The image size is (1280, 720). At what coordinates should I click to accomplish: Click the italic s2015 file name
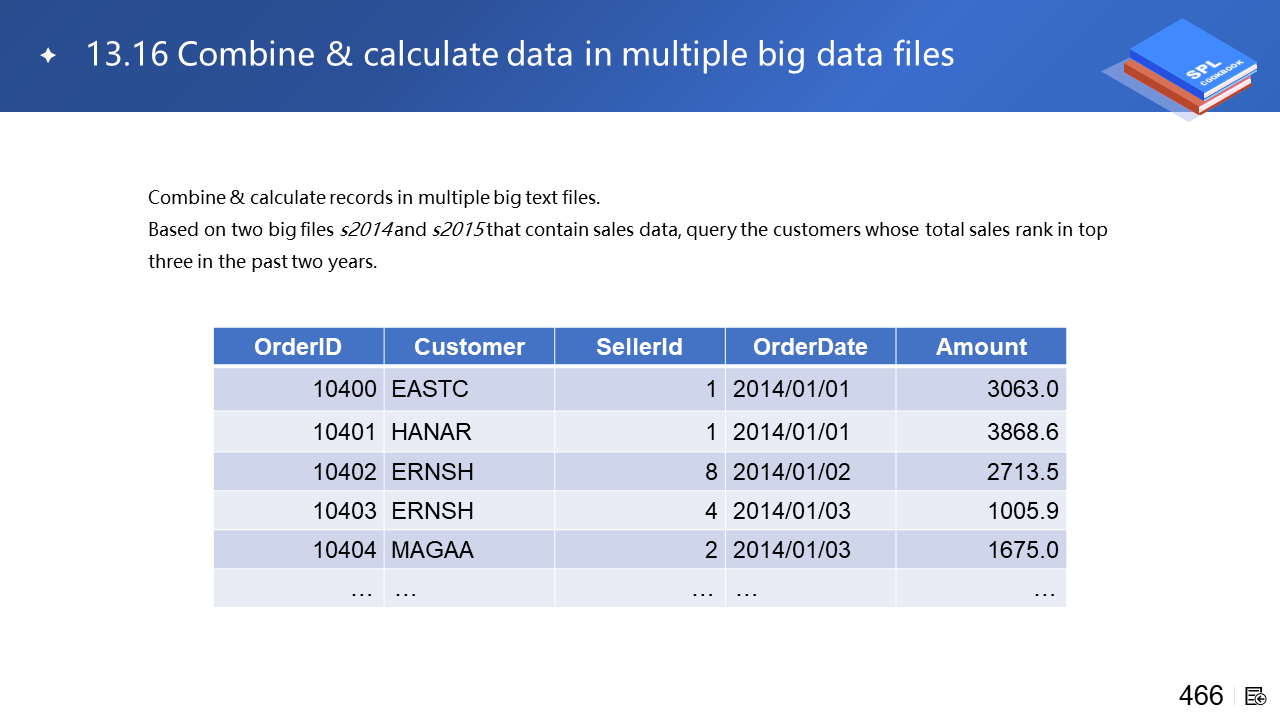(458, 230)
